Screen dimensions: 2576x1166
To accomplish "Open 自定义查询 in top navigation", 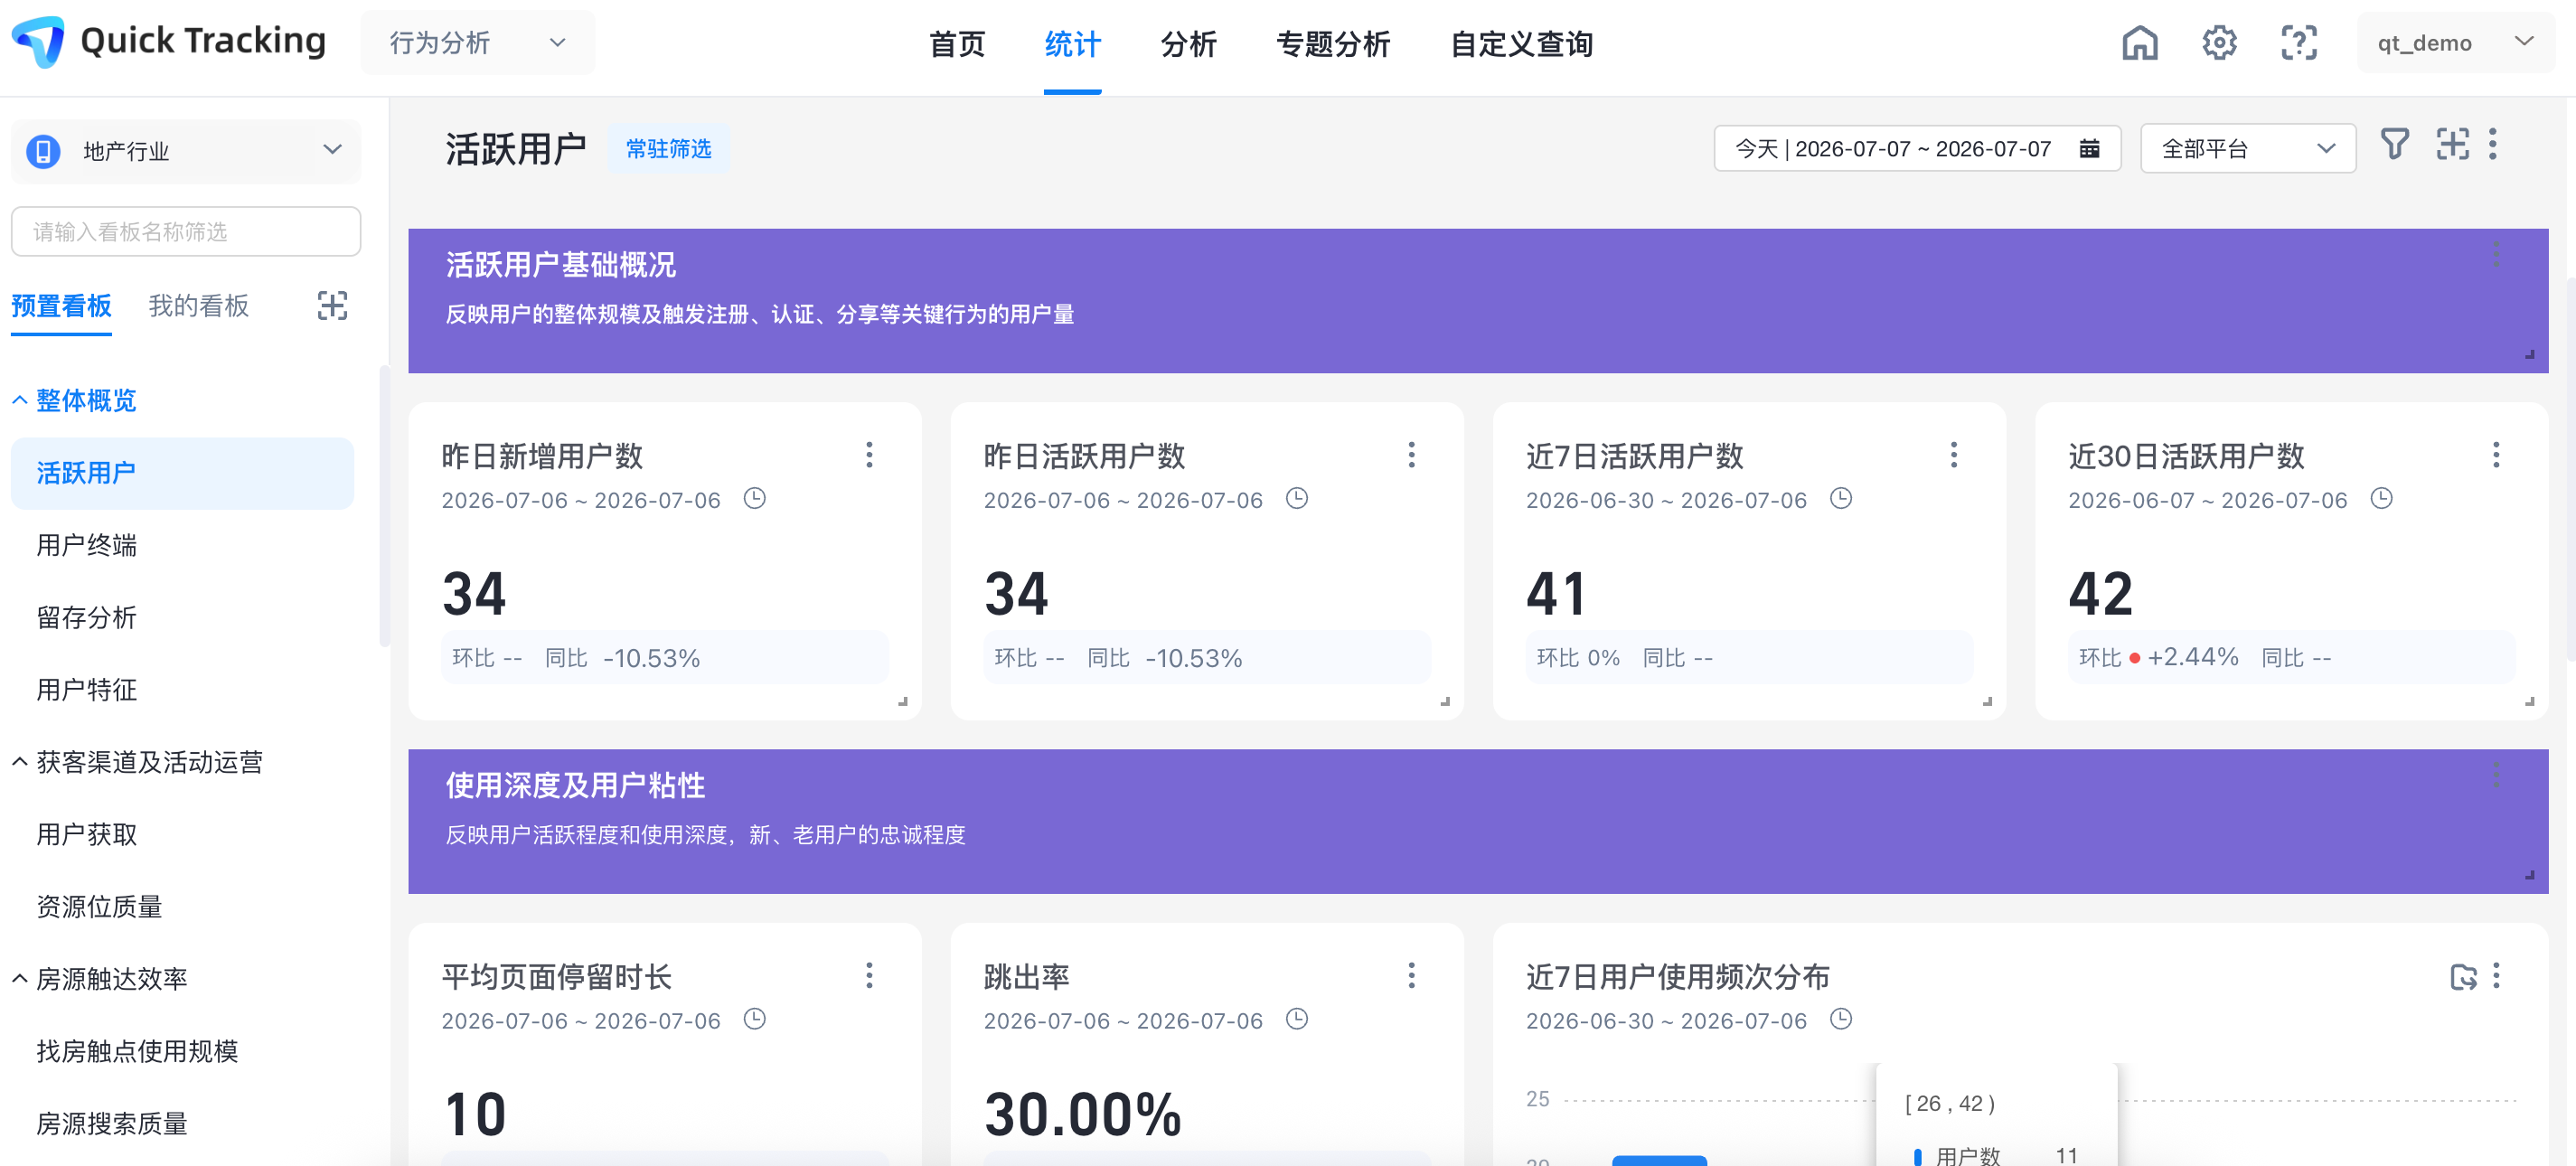I will pyautogui.click(x=1521, y=44).
